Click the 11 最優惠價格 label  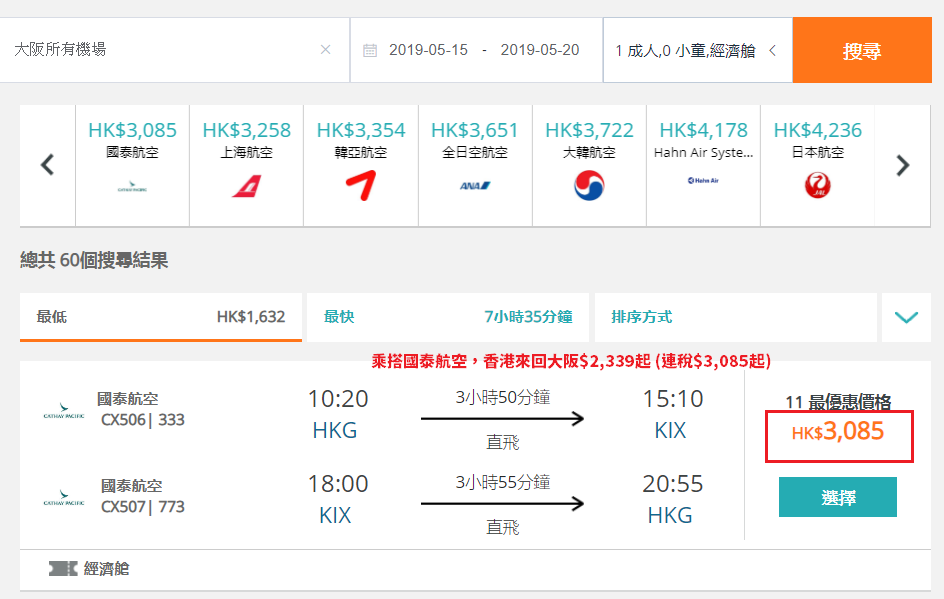click(838, 402)
